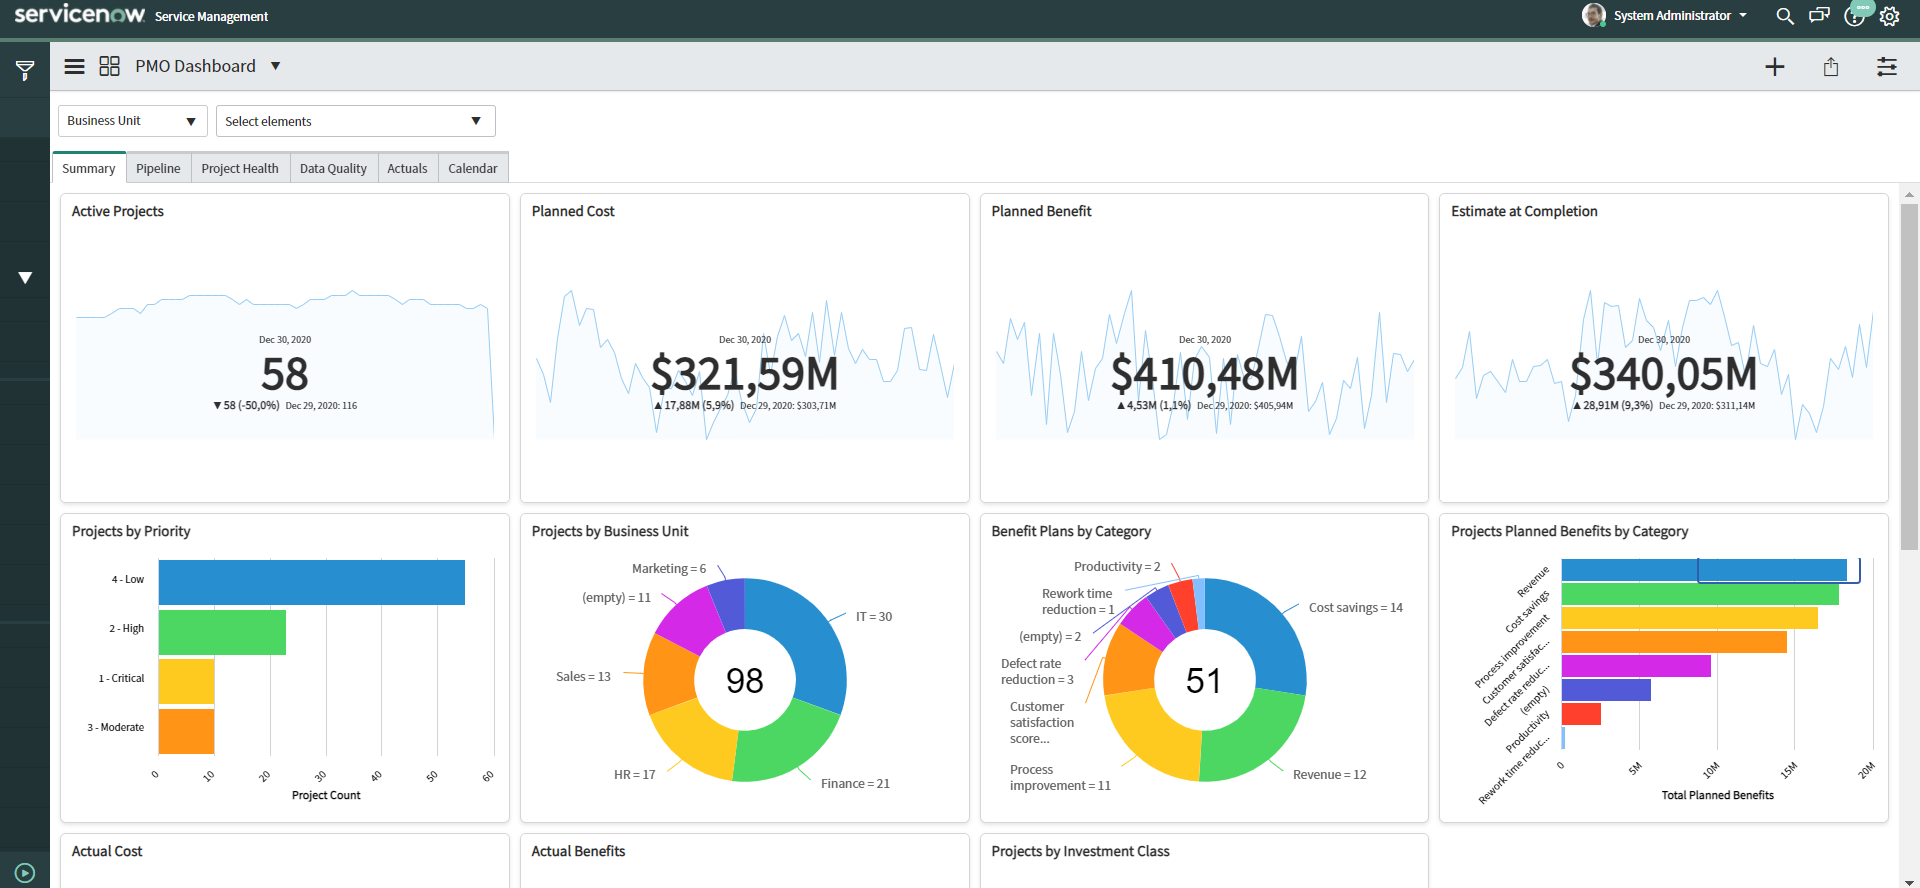This screenshot has width=1920, height=888.
Task: Click the blue 4 - Low priority bar
Action: [x=312, y=582]
